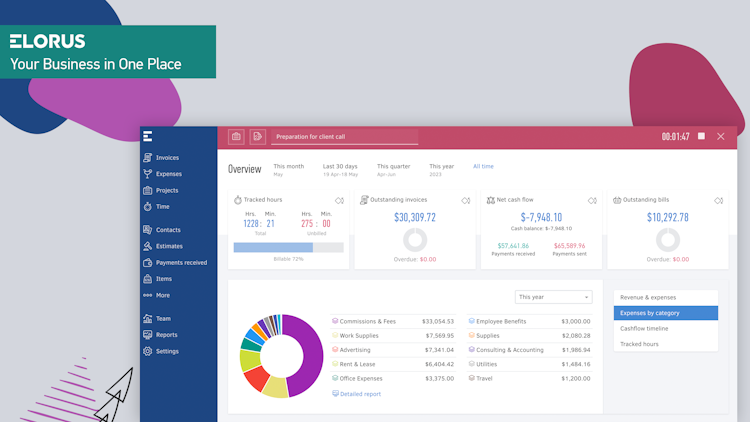The image size is (750, 422).
Task: Stop the running timer
Action: (701, 136)
